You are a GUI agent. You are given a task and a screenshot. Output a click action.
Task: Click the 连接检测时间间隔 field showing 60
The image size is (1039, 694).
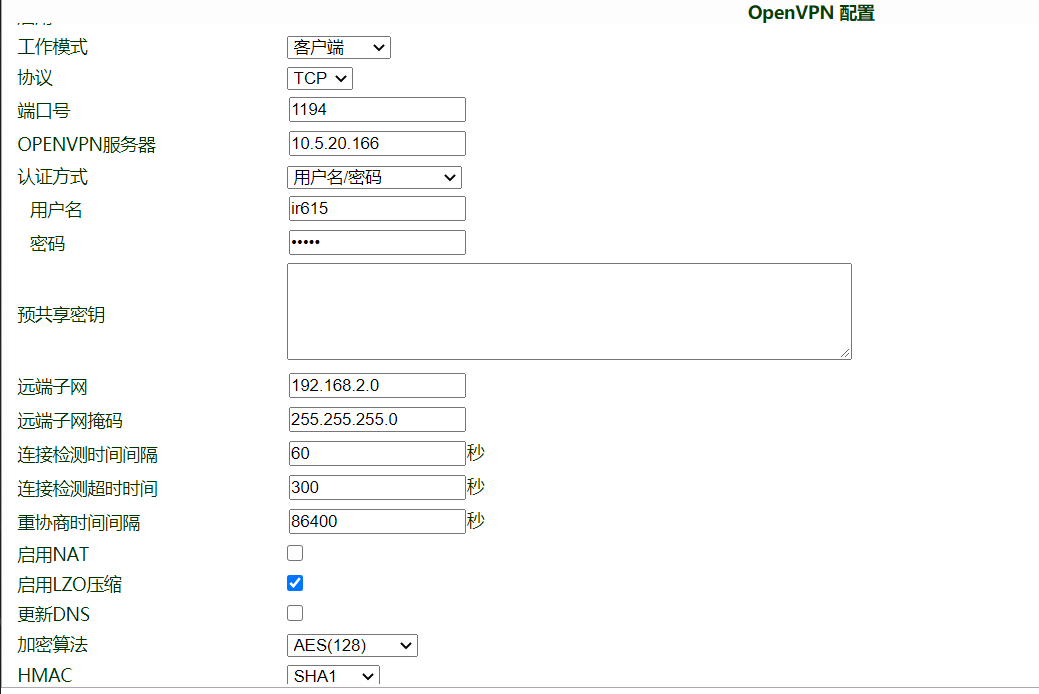click(x=376, y=454)
